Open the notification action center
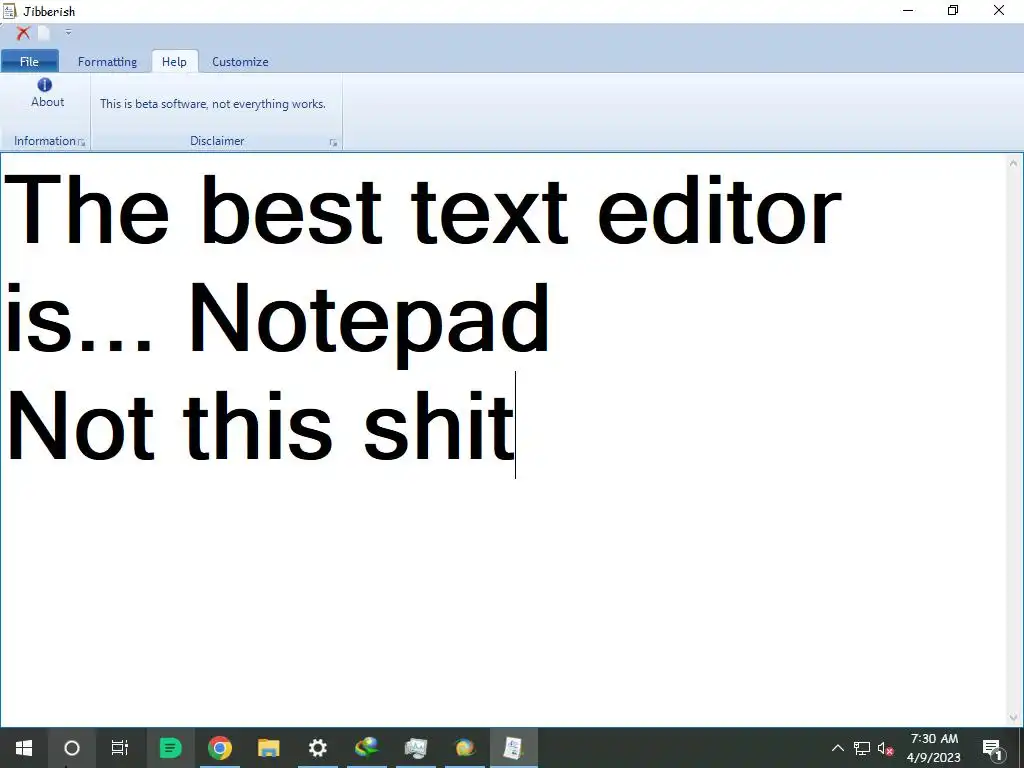 [992, 748]
